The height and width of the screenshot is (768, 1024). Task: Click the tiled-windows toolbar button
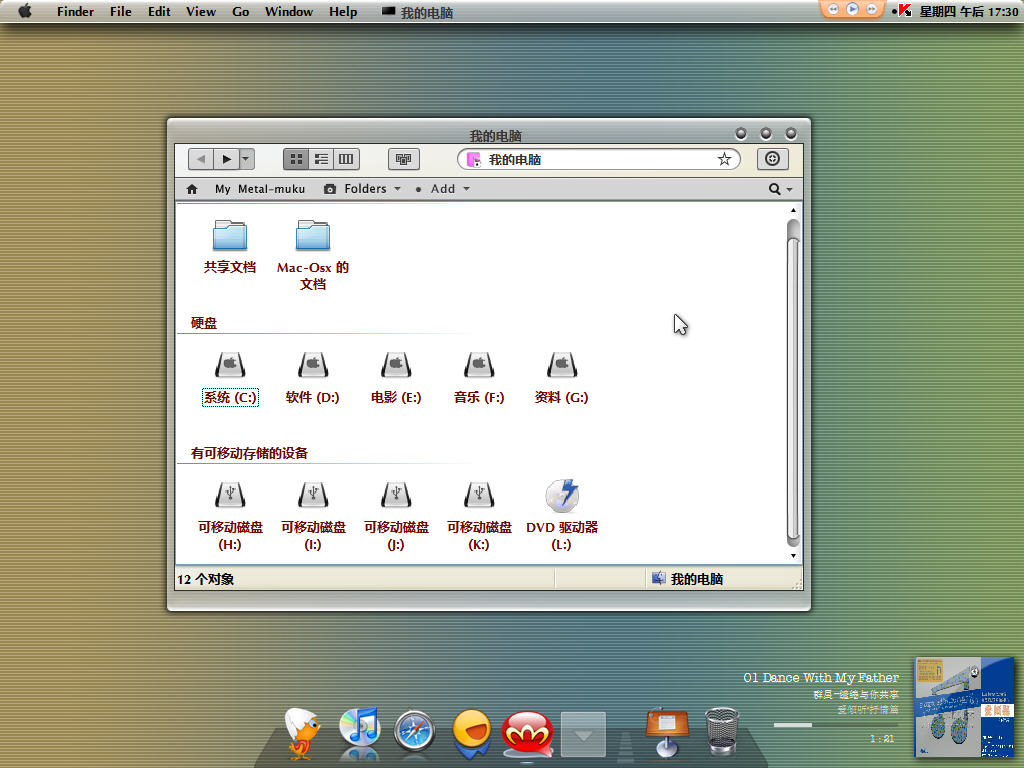[404, 159]
